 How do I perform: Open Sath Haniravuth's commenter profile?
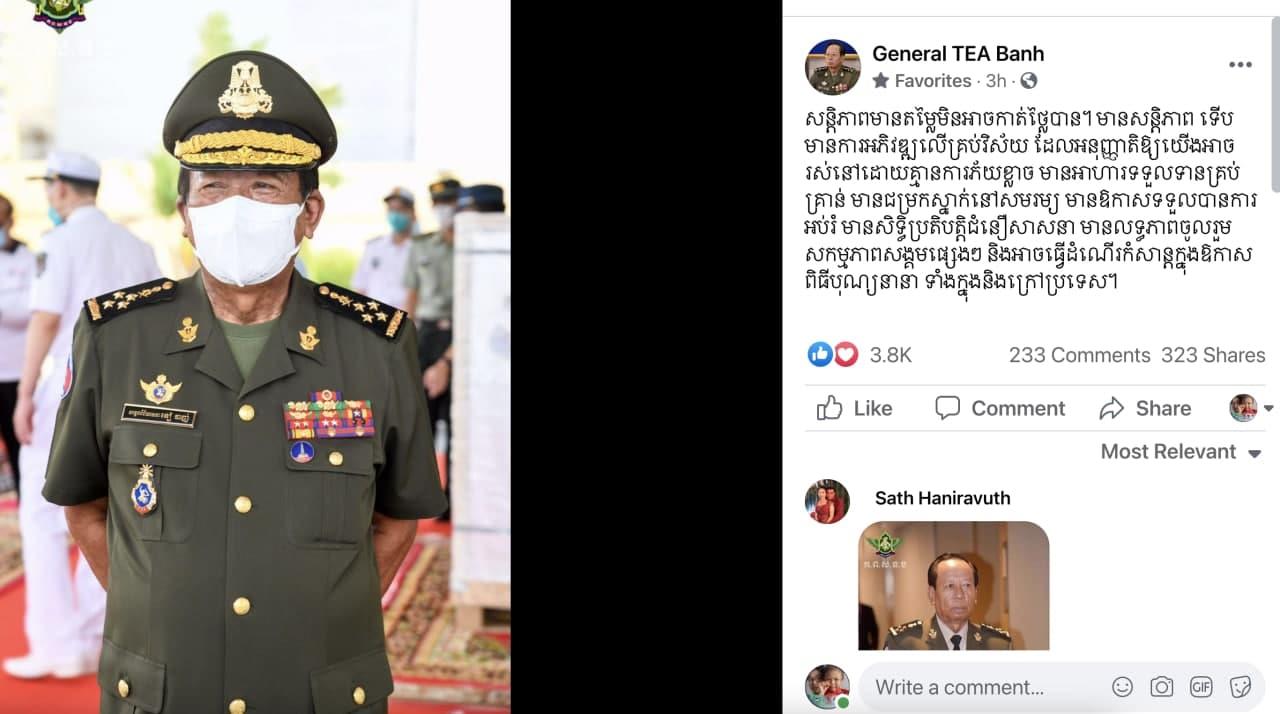[942, 498]
